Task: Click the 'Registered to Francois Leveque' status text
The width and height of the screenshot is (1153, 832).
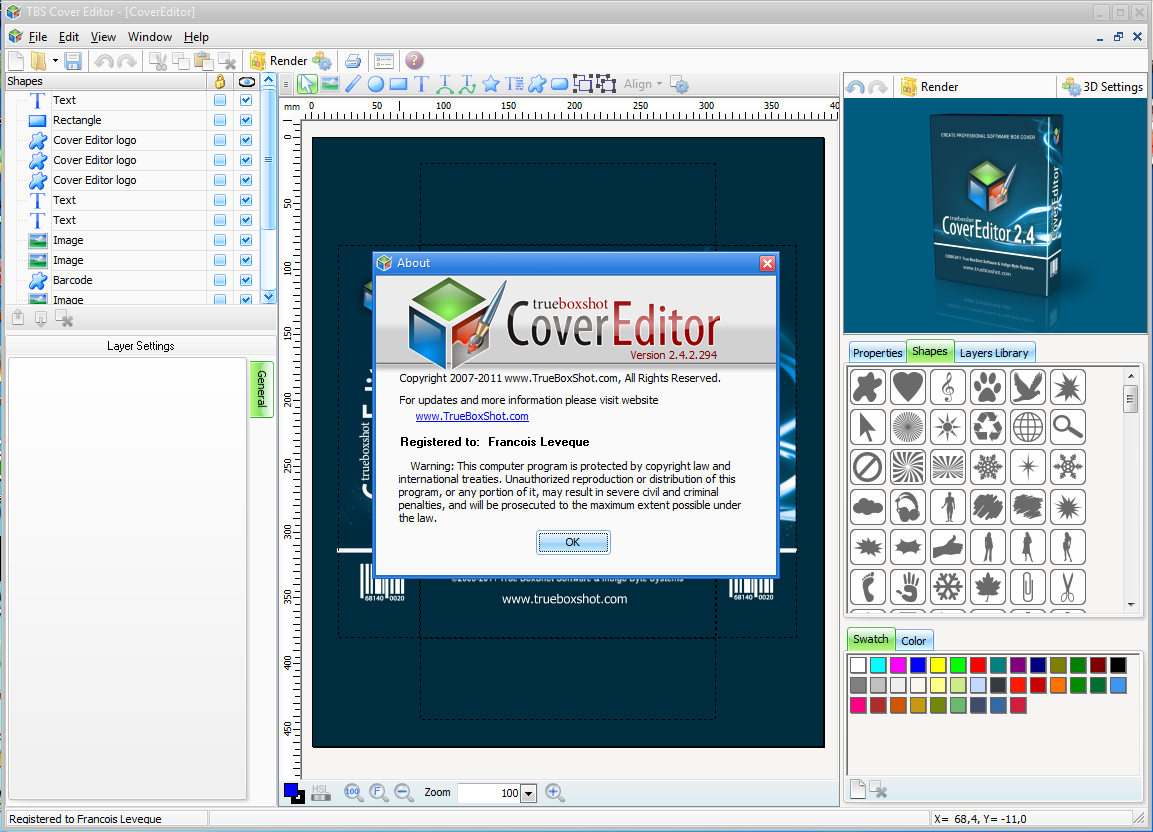Action: tap(85, 819)
